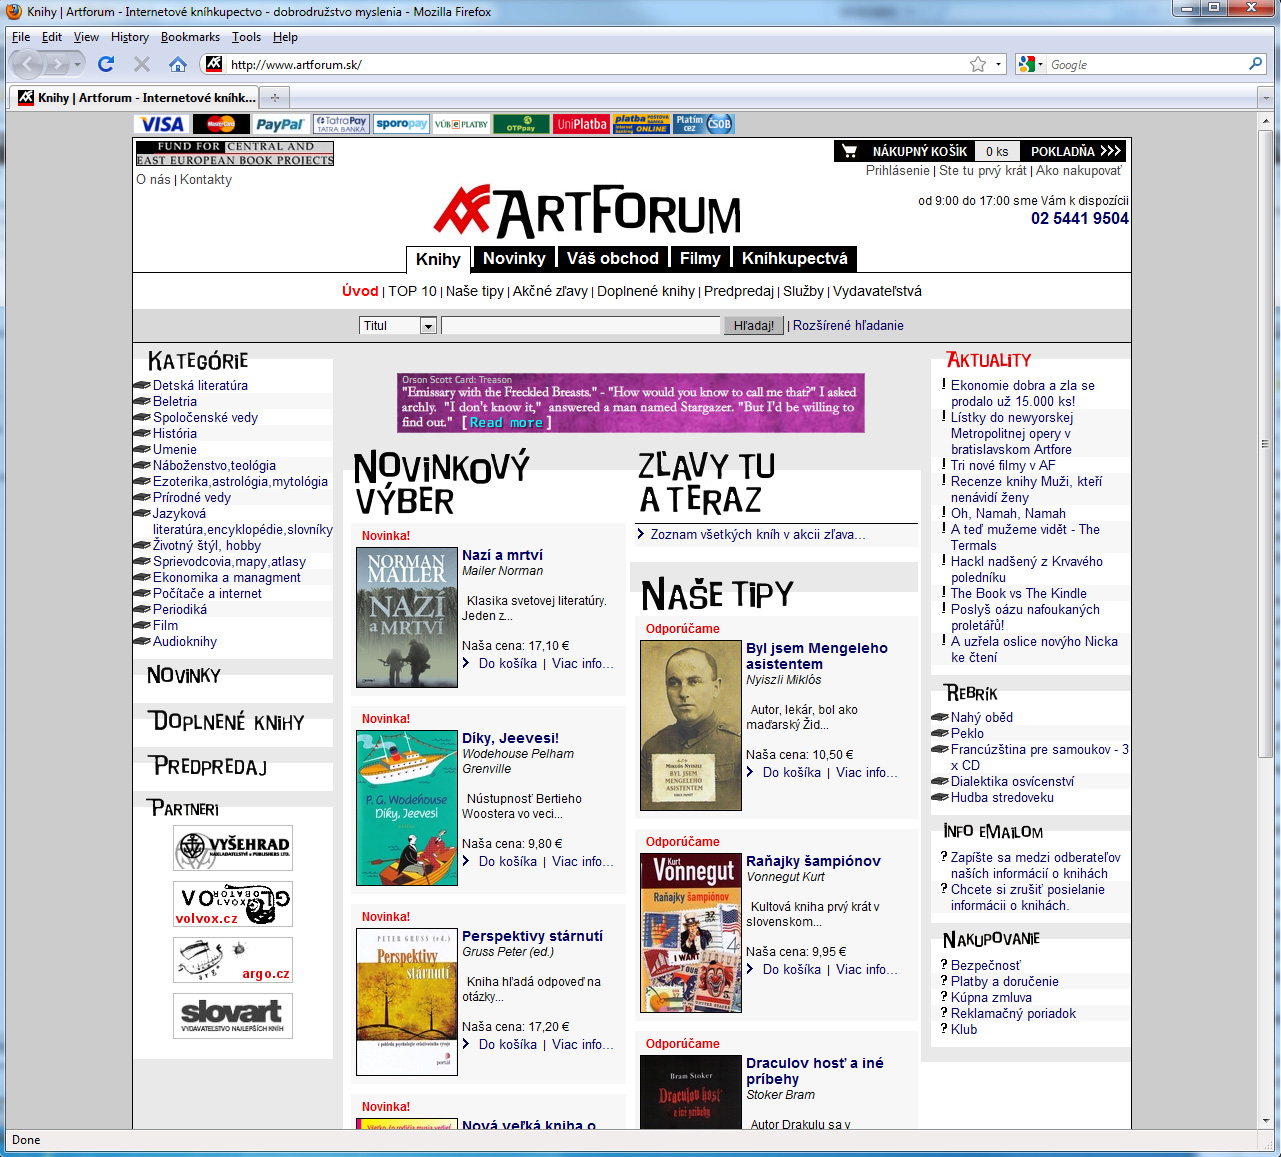
Task: Open the Vyšehrad partner logo
Action: tap(233, 848)
